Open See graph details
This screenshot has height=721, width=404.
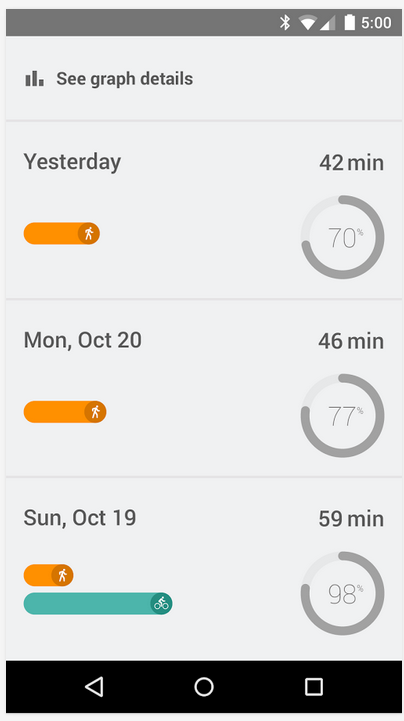pyautogui.click(x=202, y=79)
